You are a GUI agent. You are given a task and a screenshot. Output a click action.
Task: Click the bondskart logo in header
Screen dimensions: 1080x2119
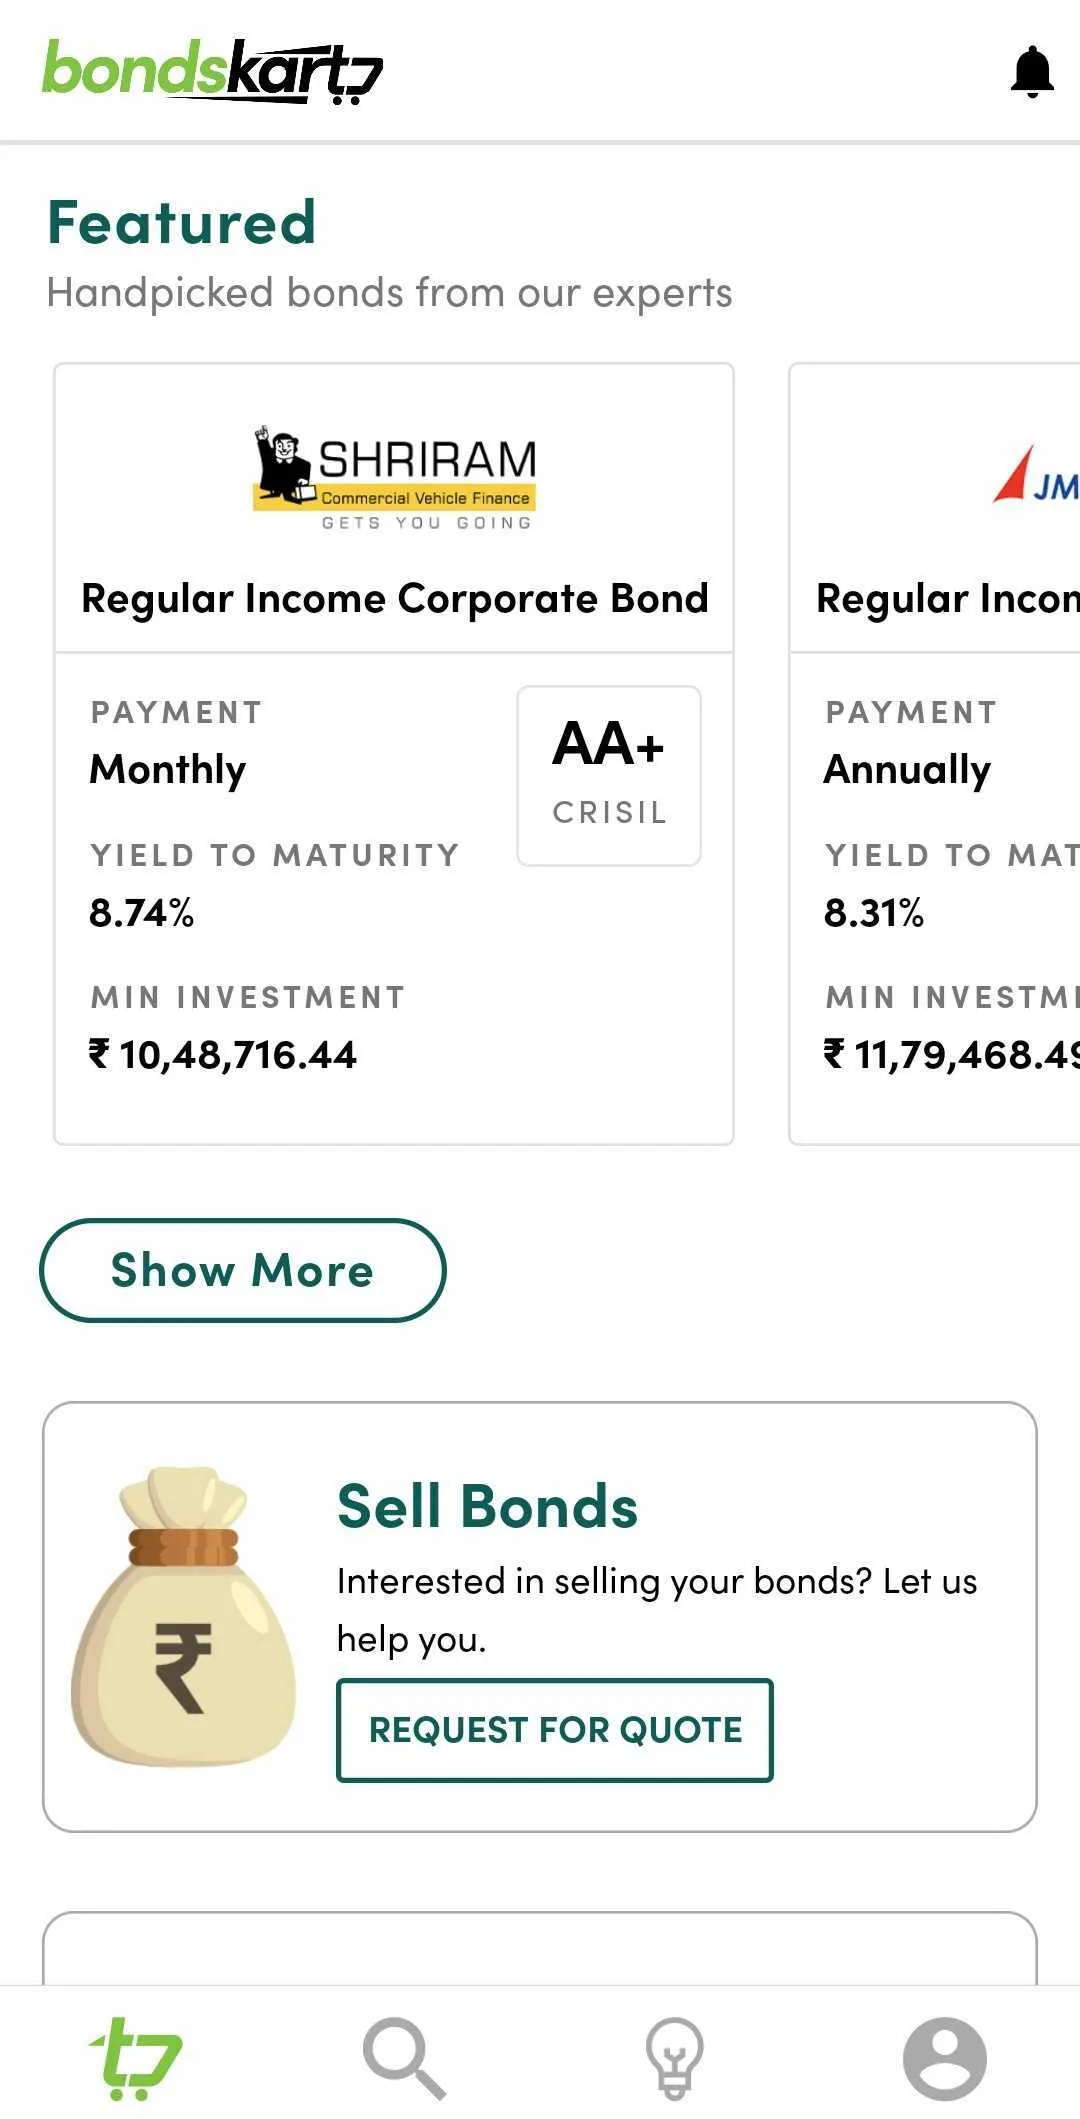pyautogui.click(x=212, y=71)
